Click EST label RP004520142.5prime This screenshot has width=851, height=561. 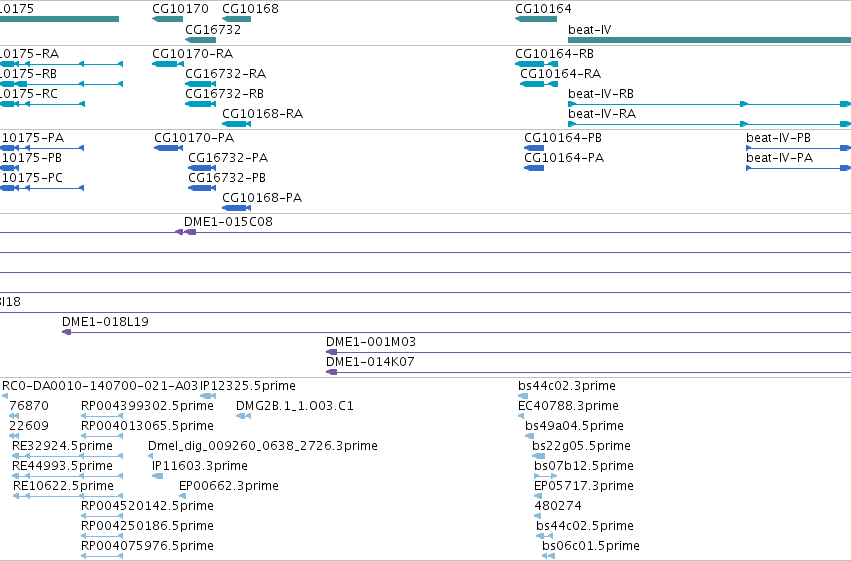click(x=147, y=506)
